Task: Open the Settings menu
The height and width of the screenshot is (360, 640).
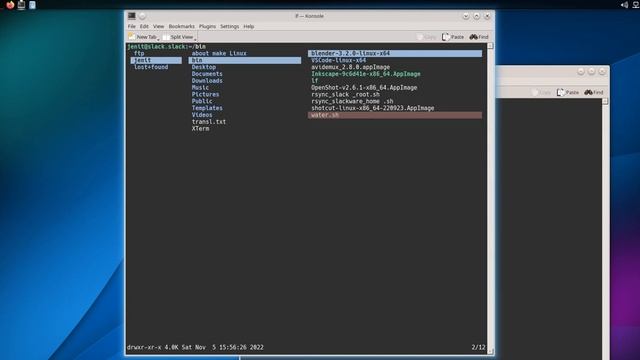Action: (x=229, y=26)
